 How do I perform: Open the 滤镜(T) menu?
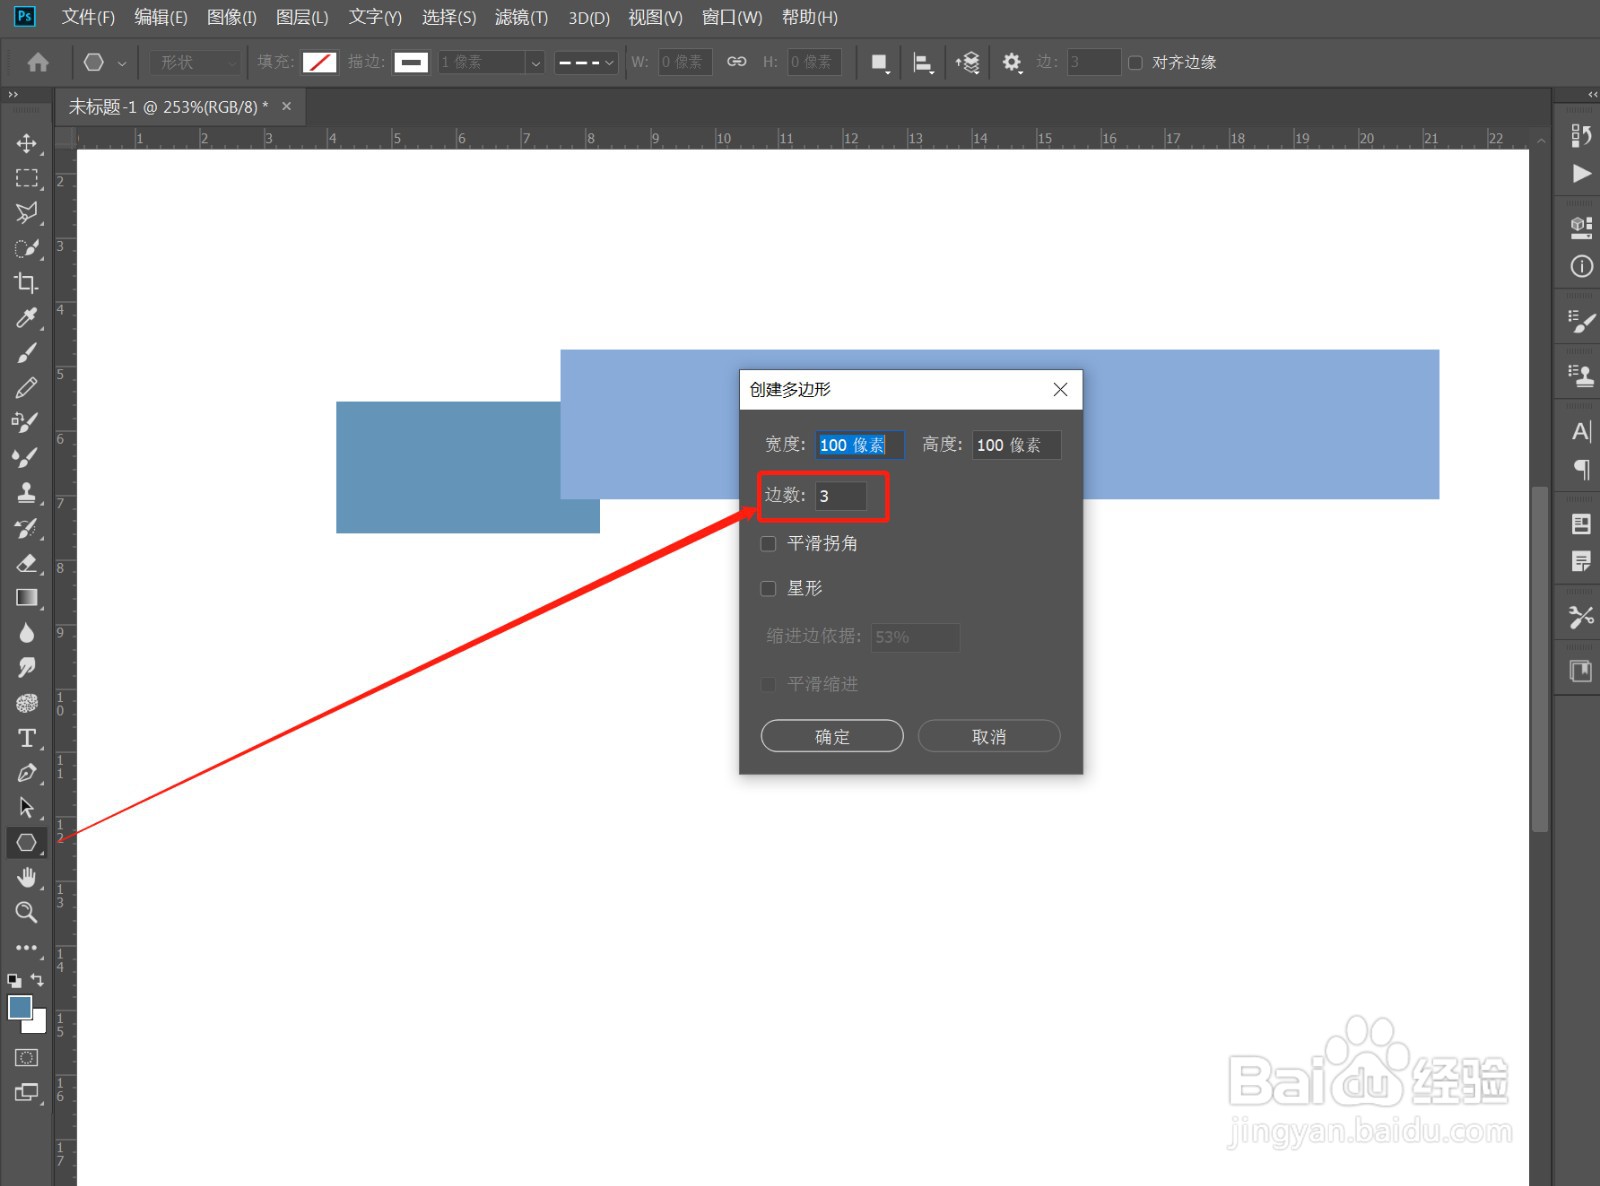521,17
